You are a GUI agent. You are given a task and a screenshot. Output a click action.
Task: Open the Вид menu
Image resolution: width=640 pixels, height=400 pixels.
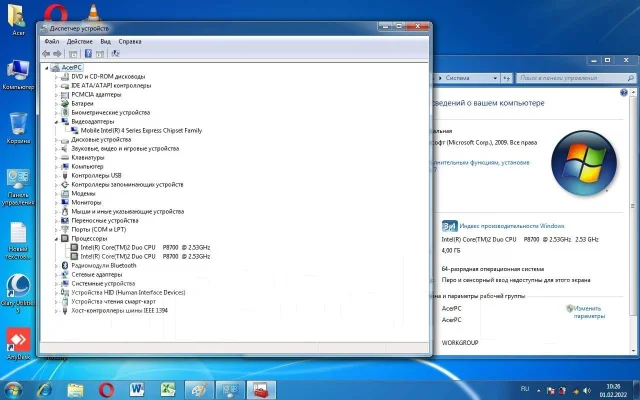(105, 42)
